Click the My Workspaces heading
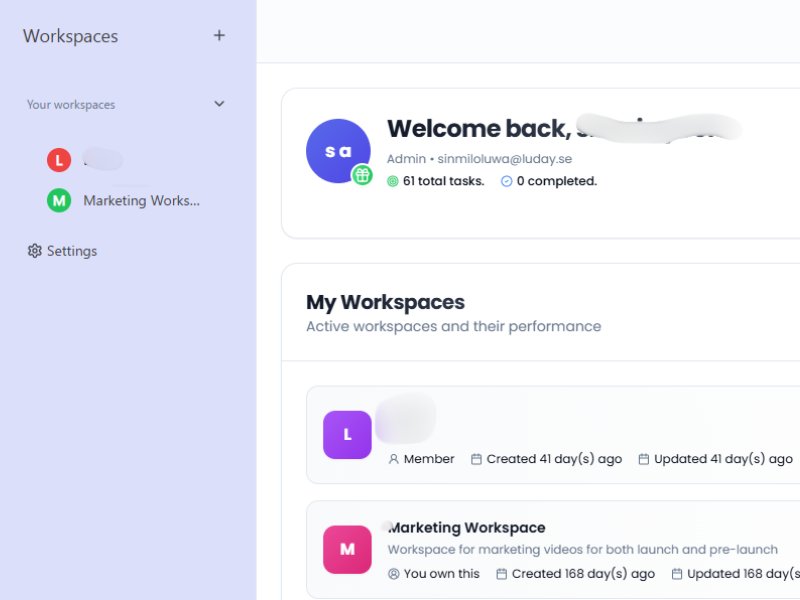 [x=386, y=303]
